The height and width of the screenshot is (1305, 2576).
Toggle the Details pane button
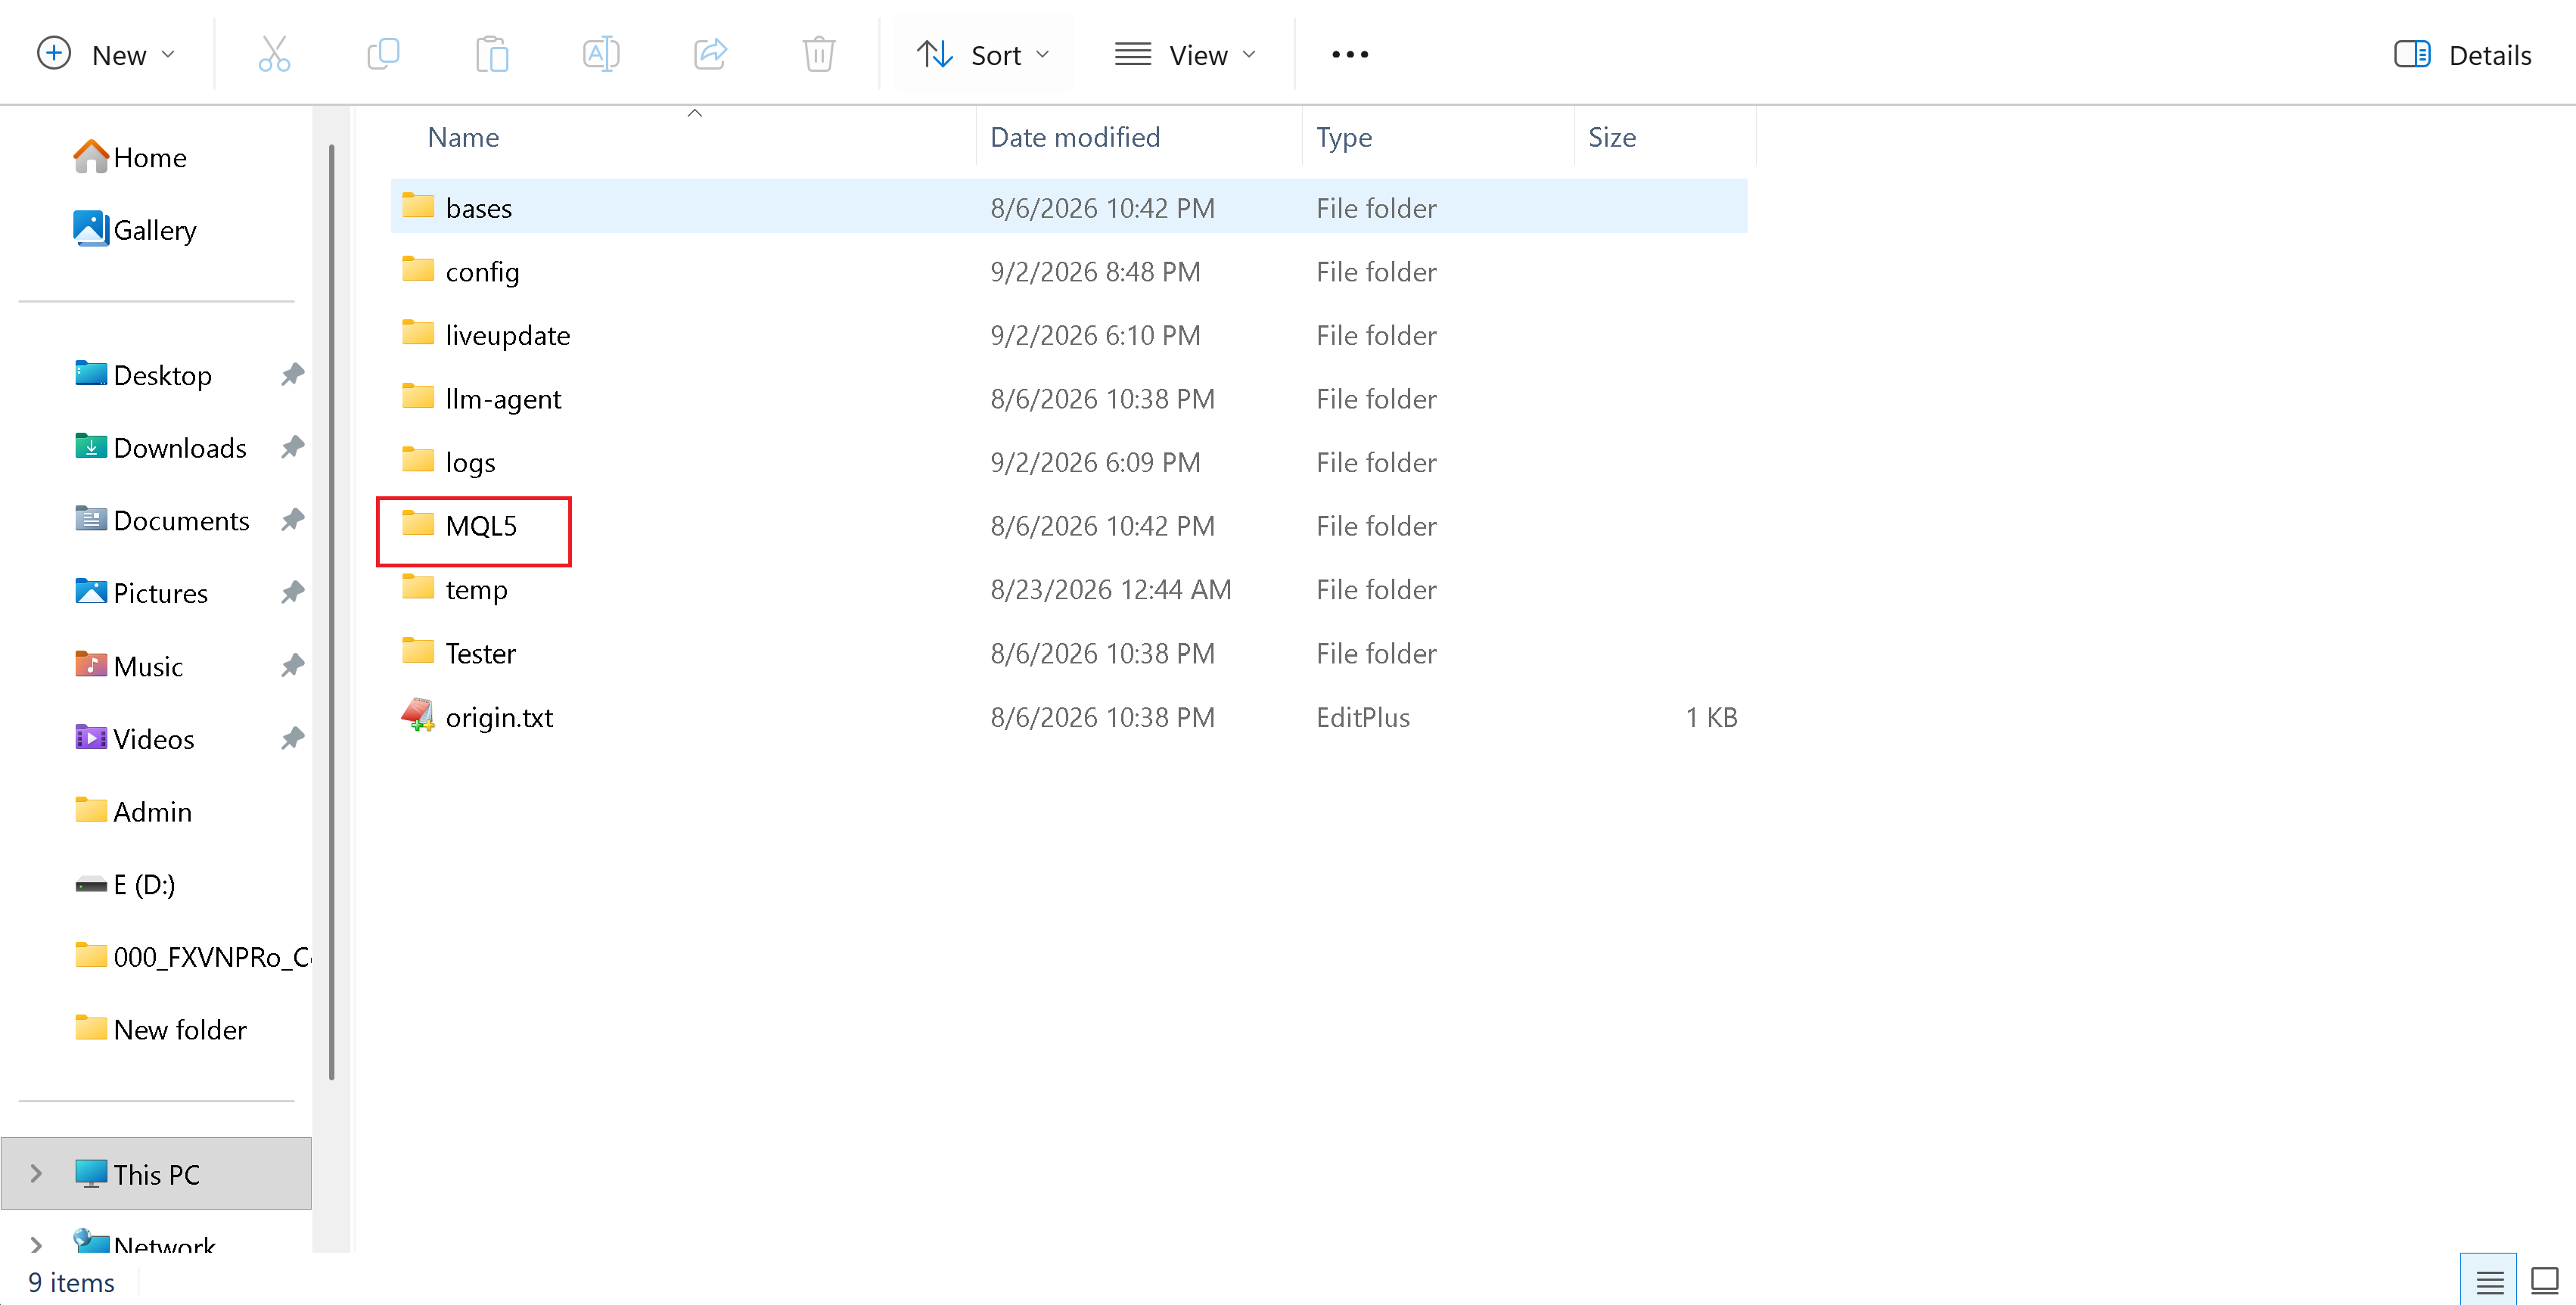pos(2463,54)
